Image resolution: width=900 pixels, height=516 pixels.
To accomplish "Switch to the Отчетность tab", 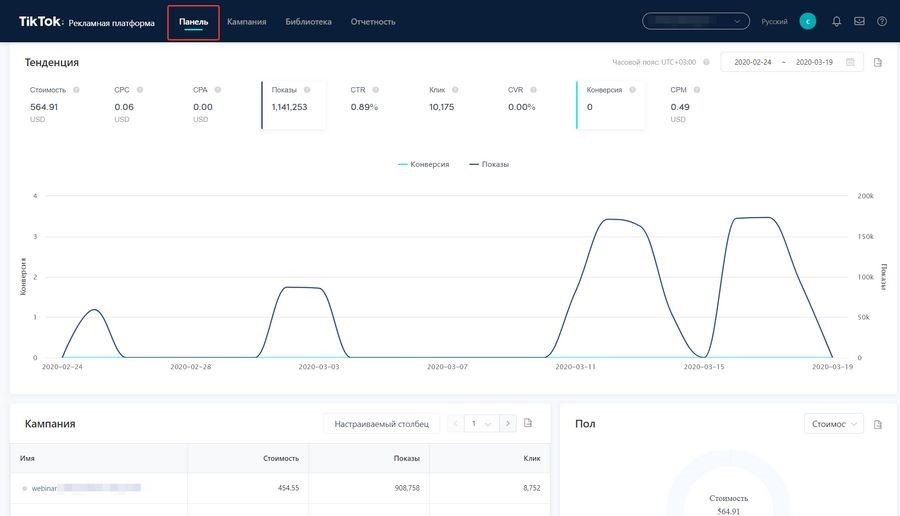I will [x=373, y=22].
